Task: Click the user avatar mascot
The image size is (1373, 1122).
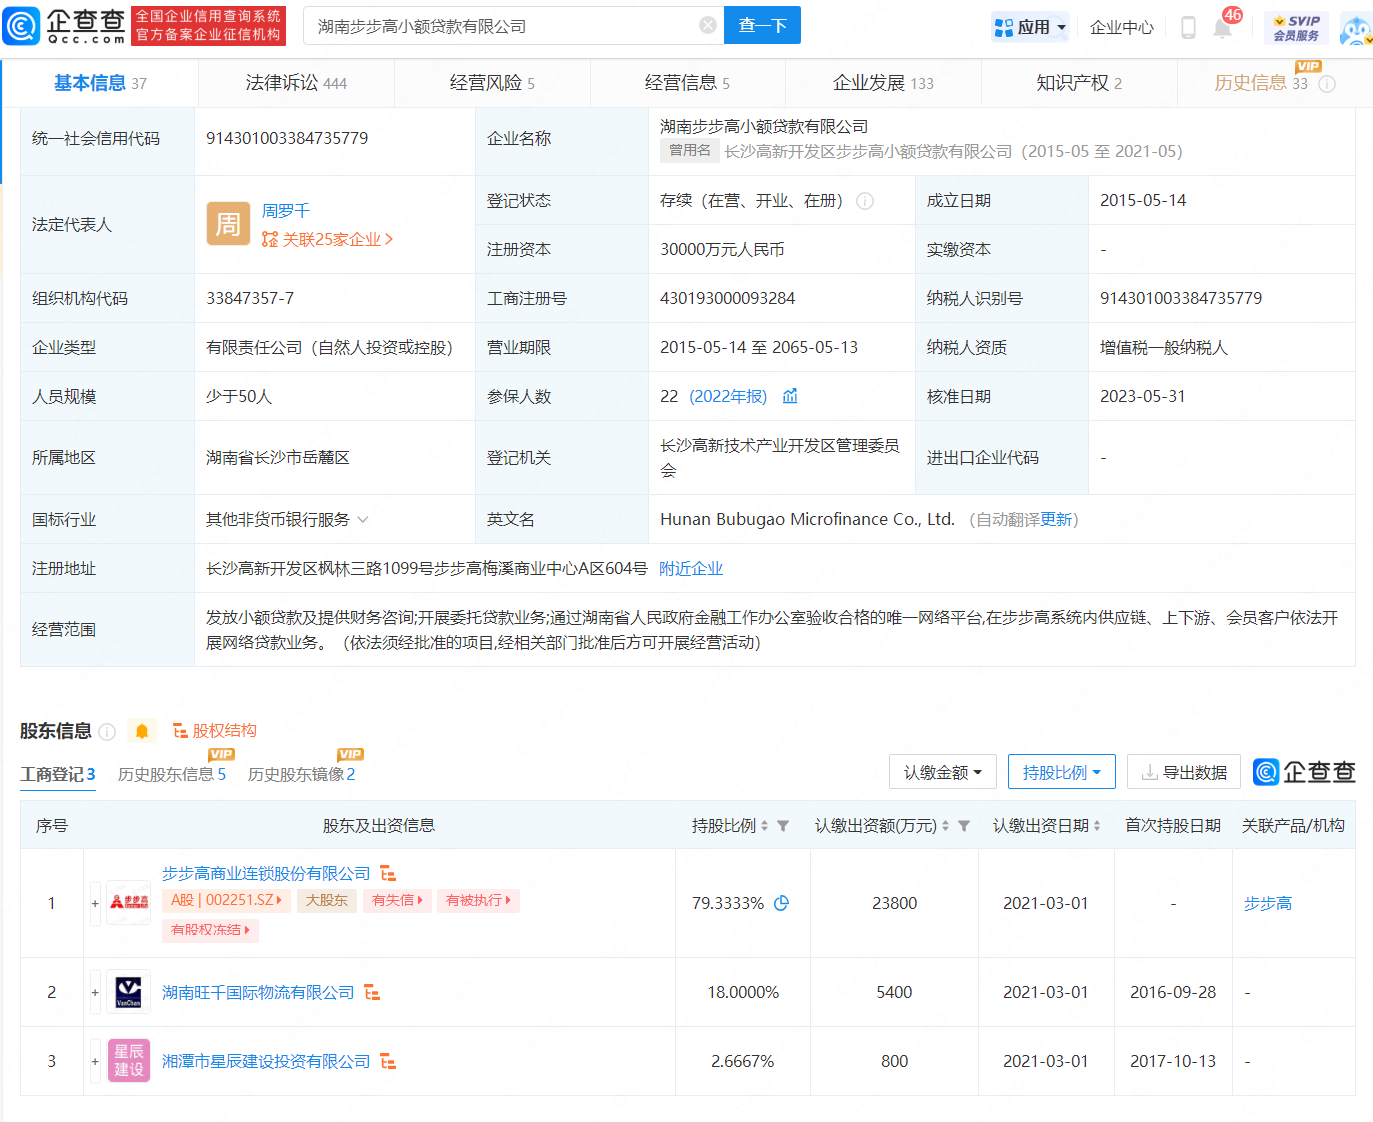Action: point(1356,28)
